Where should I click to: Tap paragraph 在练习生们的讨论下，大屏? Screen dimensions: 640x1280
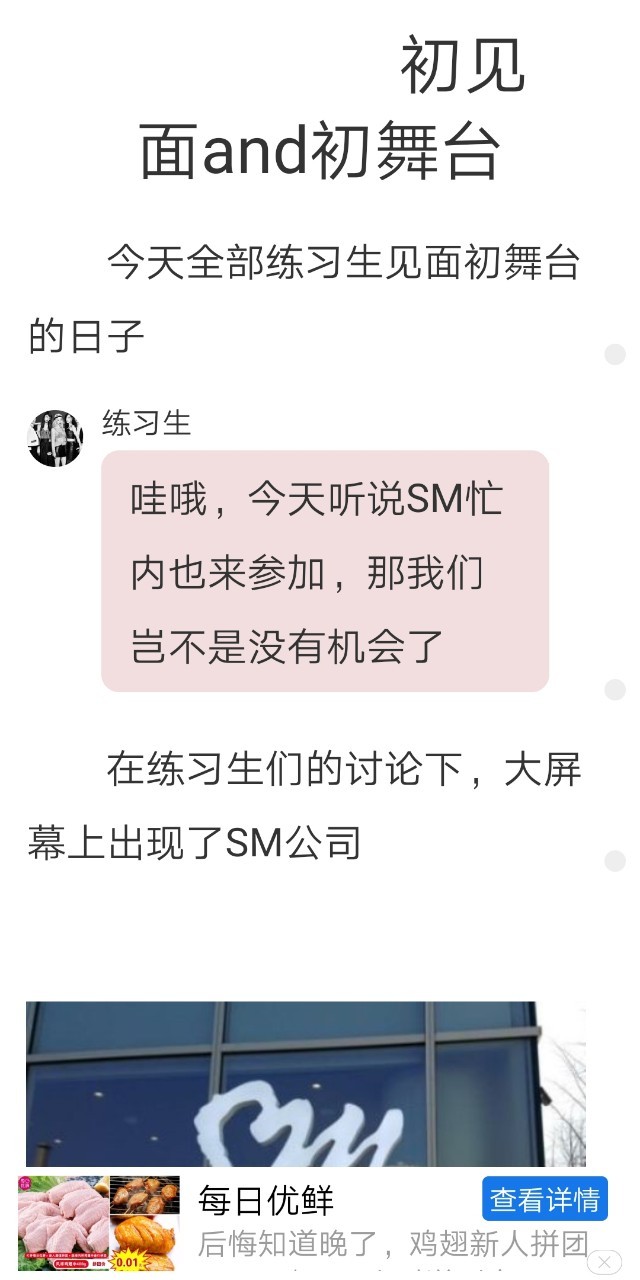click(344, 771)
